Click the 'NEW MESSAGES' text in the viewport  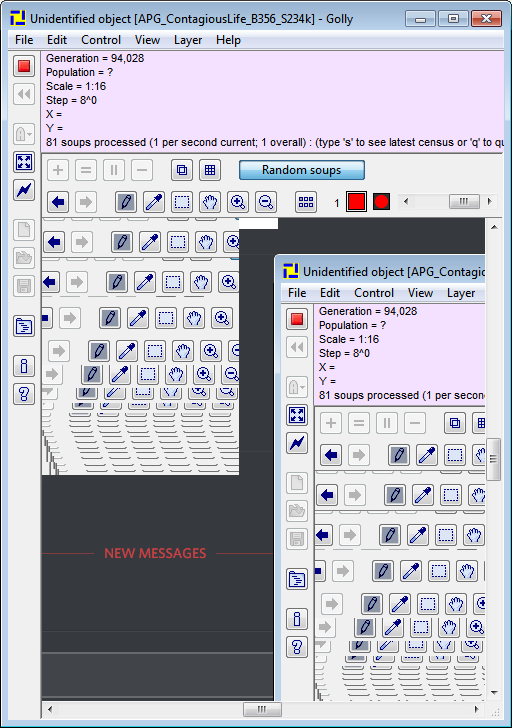155,553
